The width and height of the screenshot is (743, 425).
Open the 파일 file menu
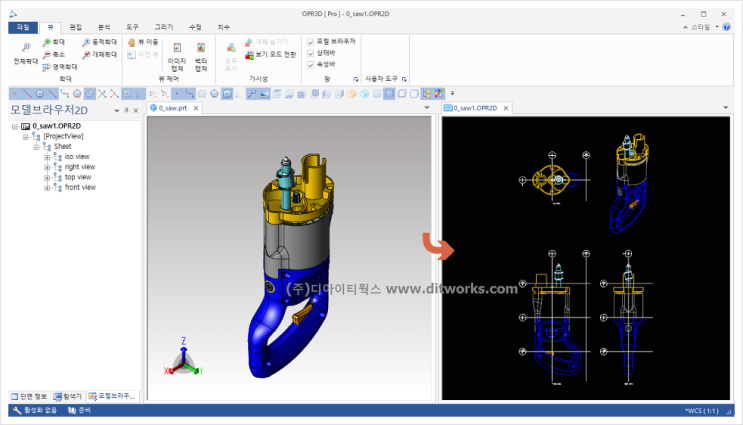point(23,27)
